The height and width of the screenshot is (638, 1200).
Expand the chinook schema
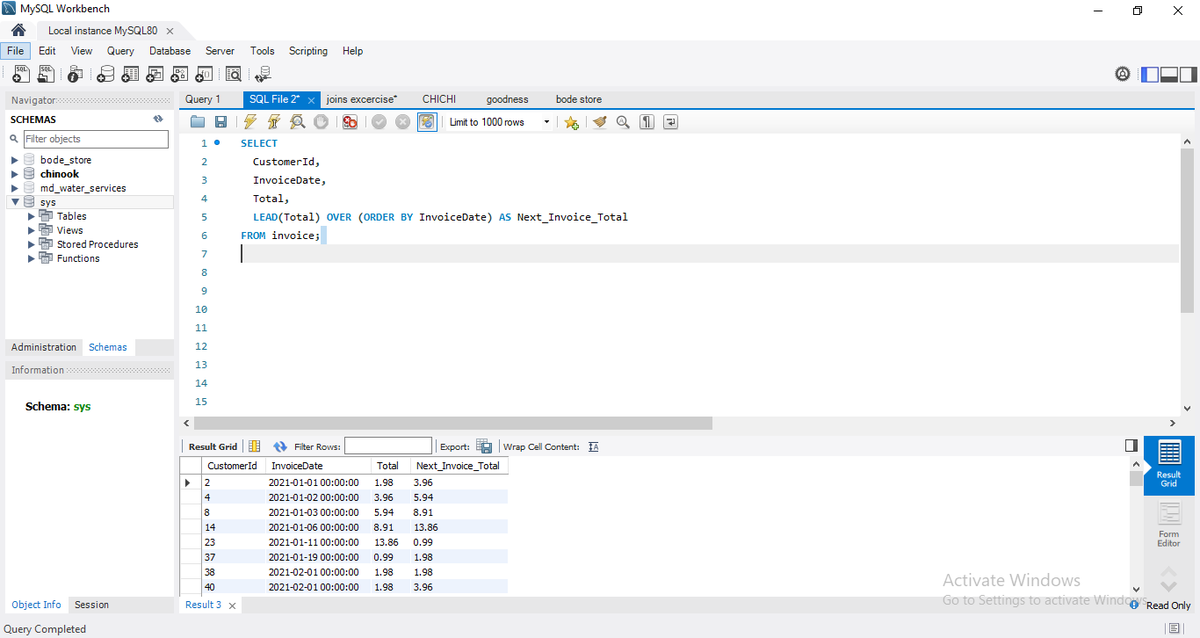pos(14,174)
